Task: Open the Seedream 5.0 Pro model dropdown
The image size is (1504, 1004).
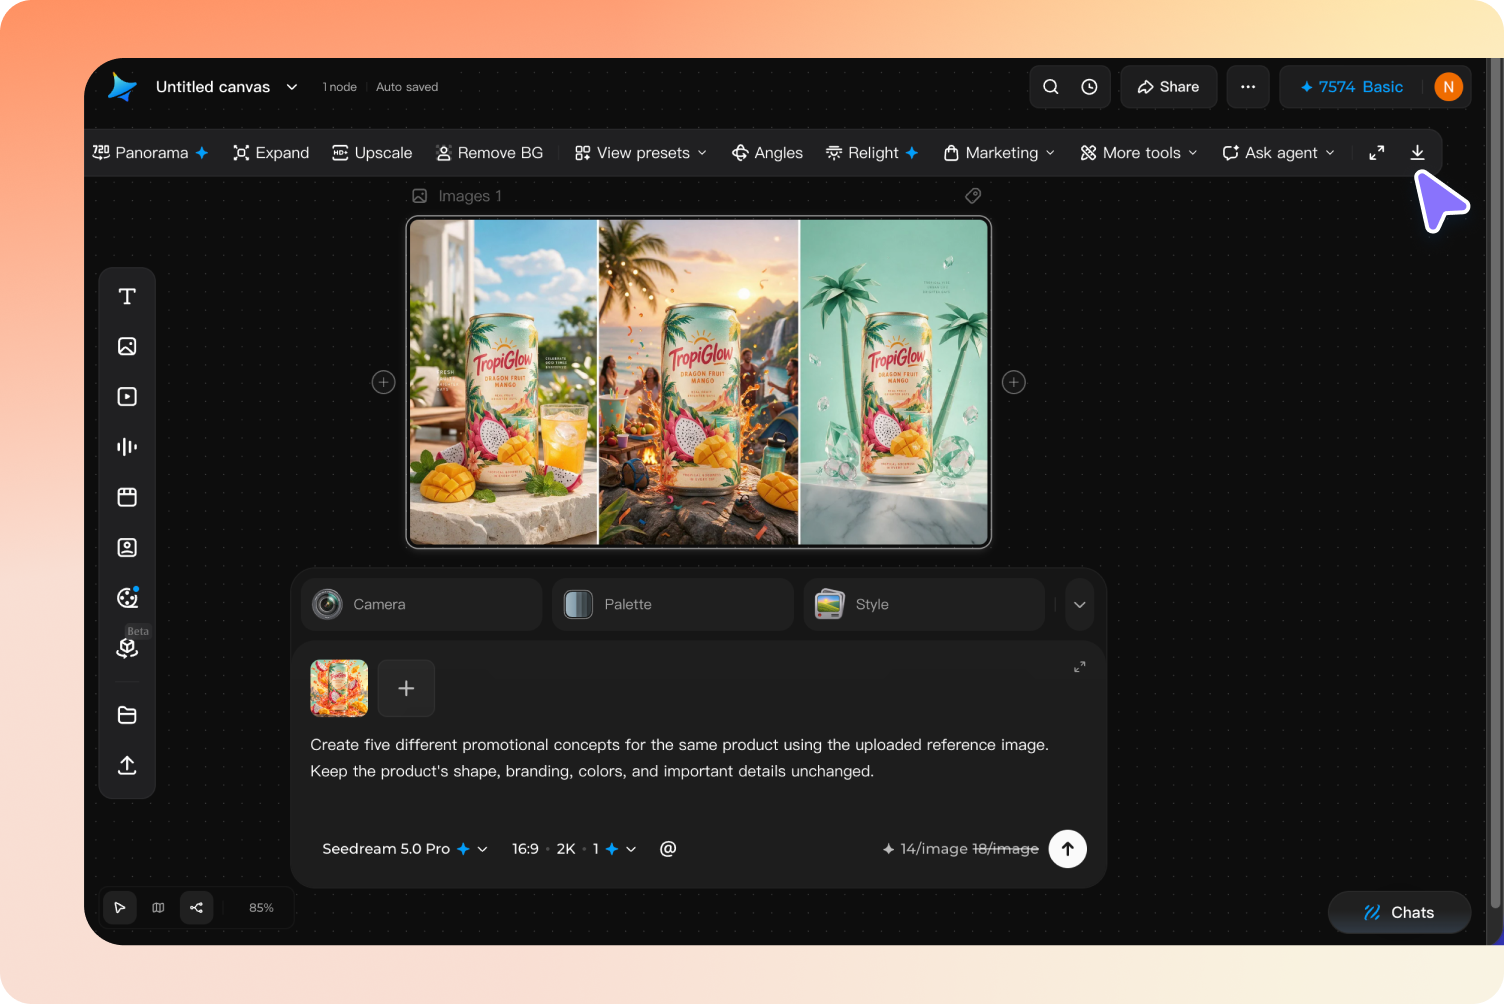Action: [405, 849]
